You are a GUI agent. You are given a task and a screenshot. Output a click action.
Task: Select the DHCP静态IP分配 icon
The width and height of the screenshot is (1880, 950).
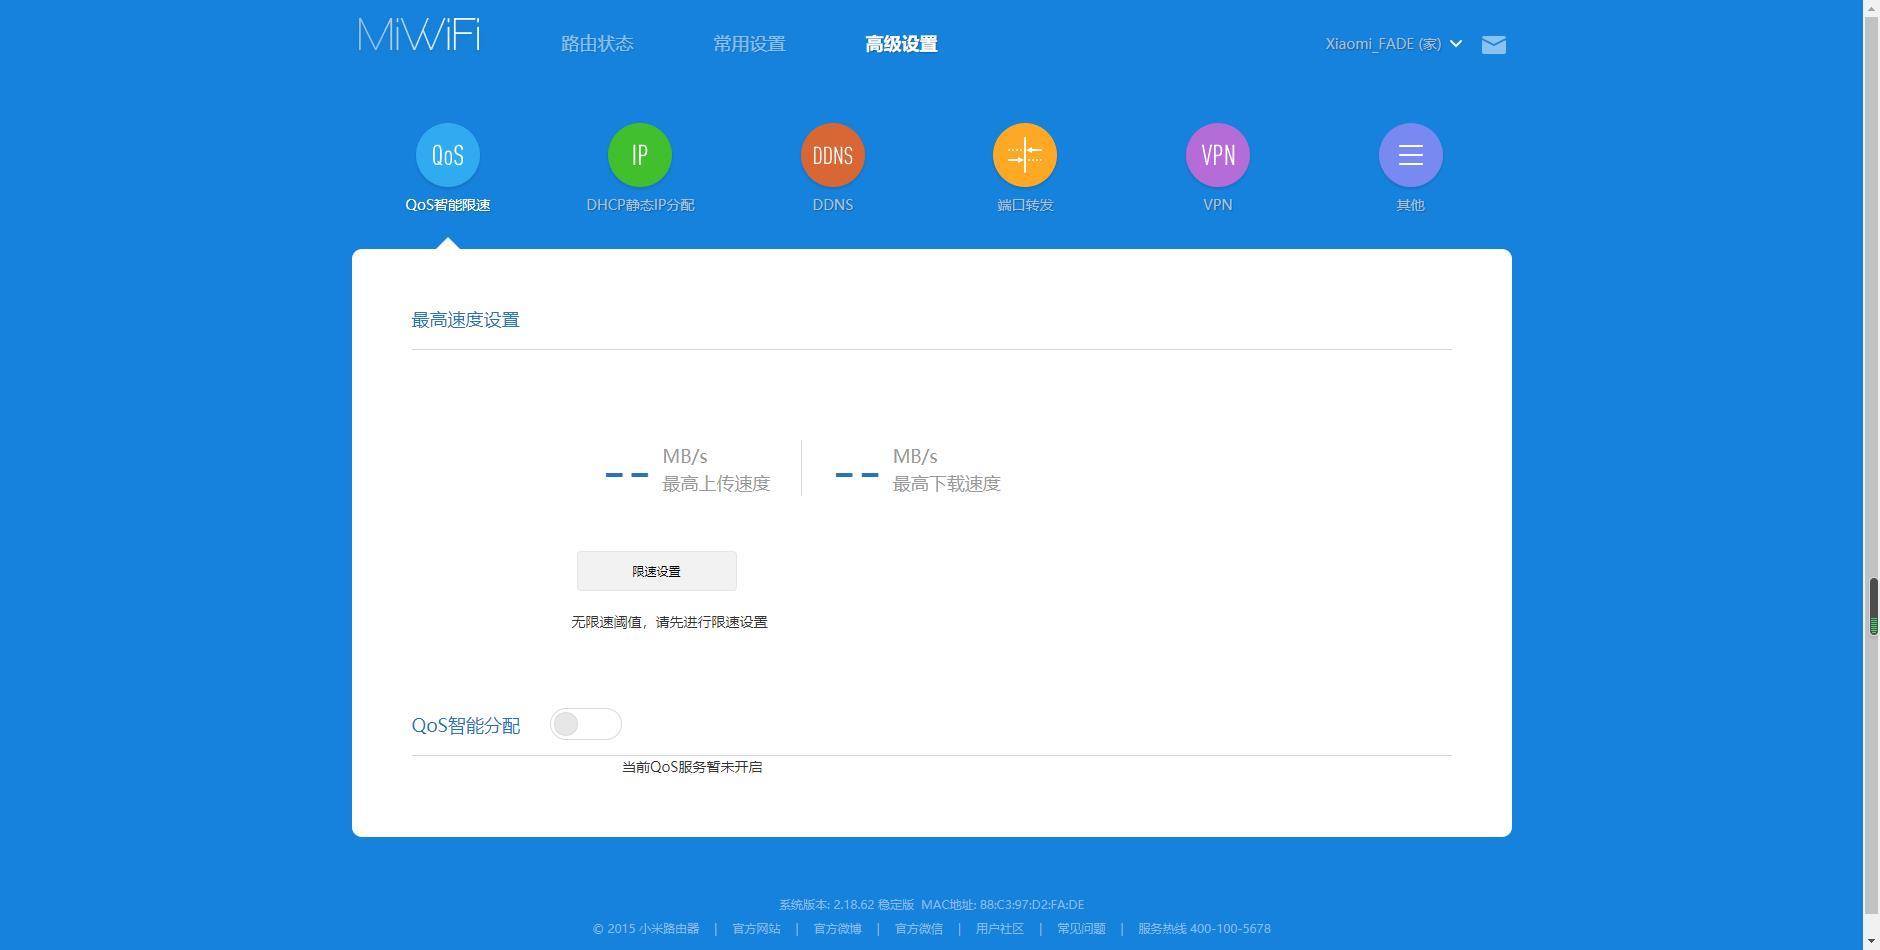639,155
